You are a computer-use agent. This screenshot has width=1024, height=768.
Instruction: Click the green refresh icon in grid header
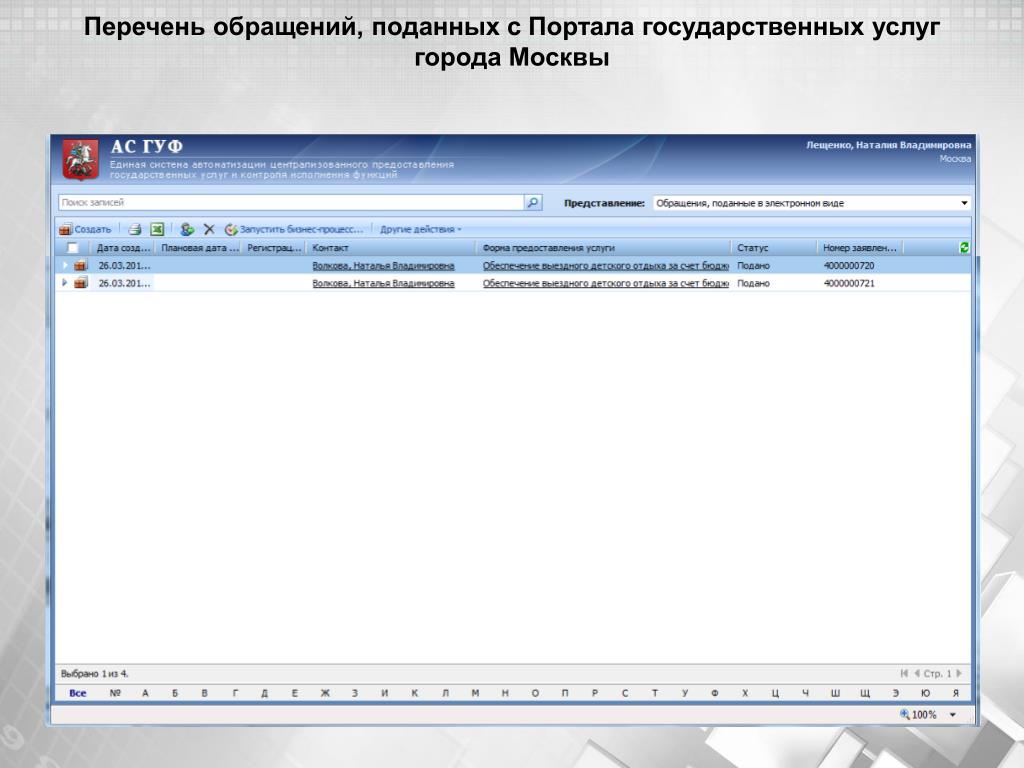pos(964,248)
